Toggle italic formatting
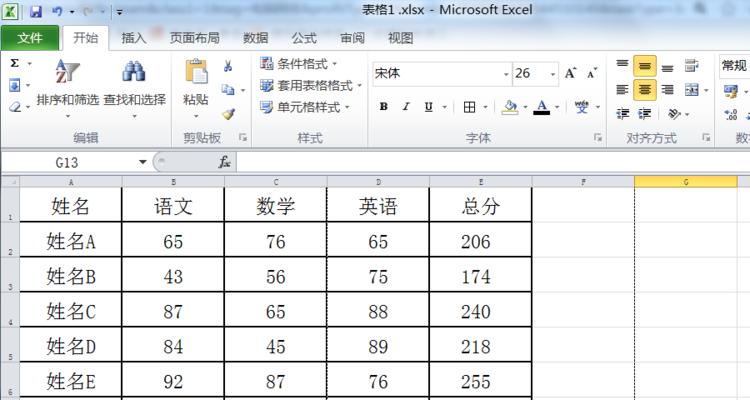This screenshot has height=400, width=750. (406, 107)
